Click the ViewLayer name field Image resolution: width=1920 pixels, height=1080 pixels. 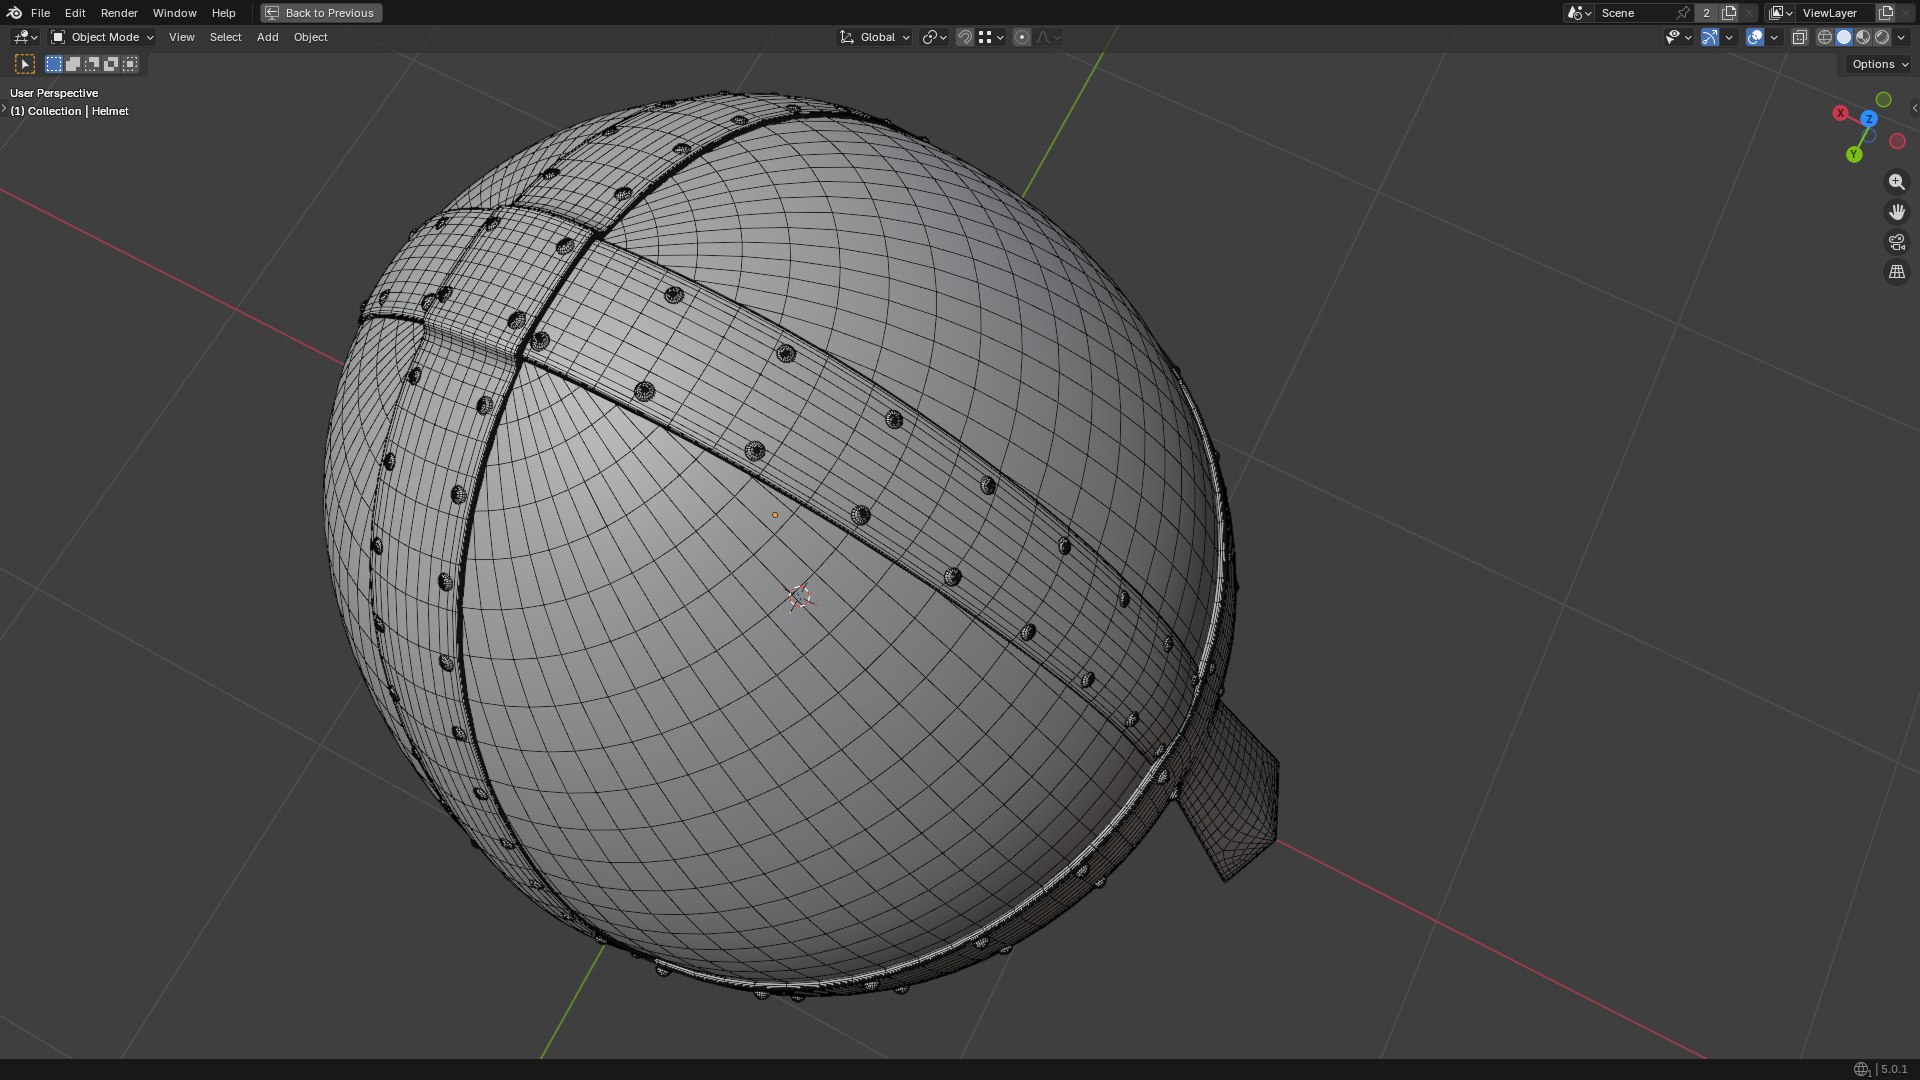click(x=1835, y=13)
